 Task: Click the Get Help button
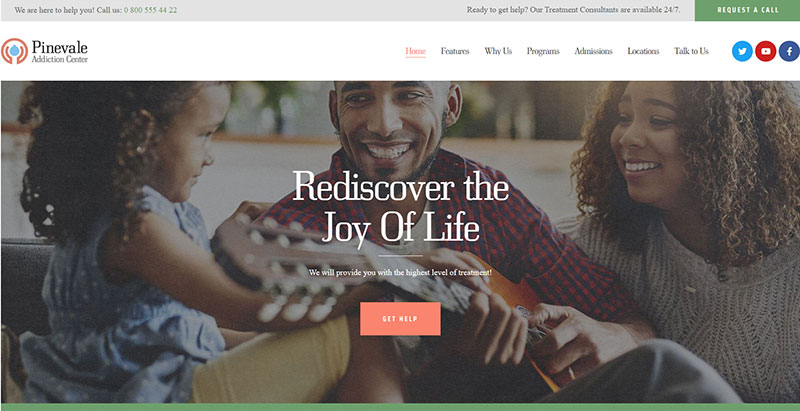click(x=400, y=319)
